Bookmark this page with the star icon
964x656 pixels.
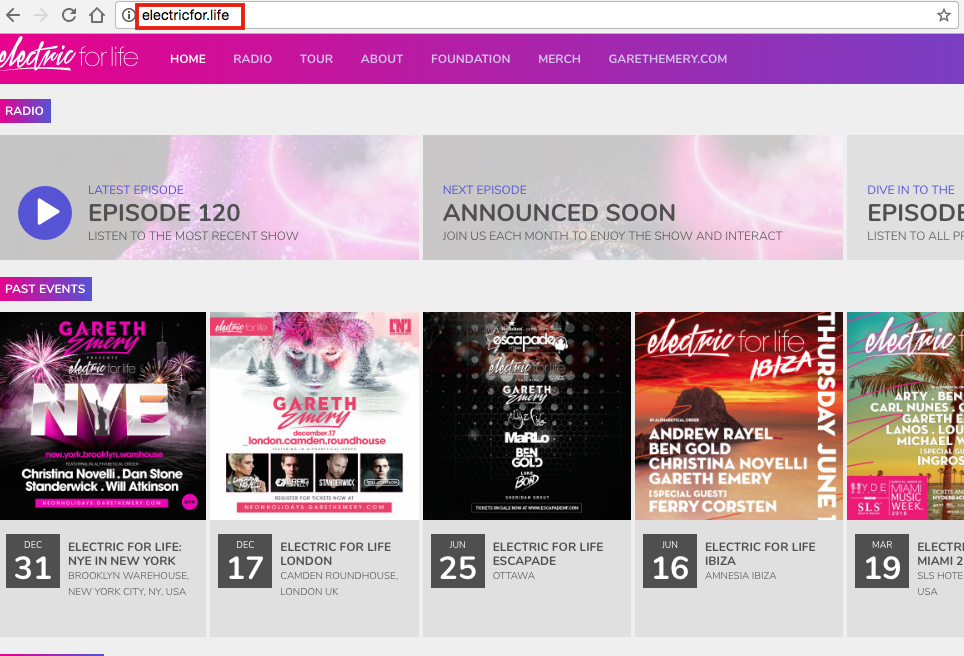point(944,15)
